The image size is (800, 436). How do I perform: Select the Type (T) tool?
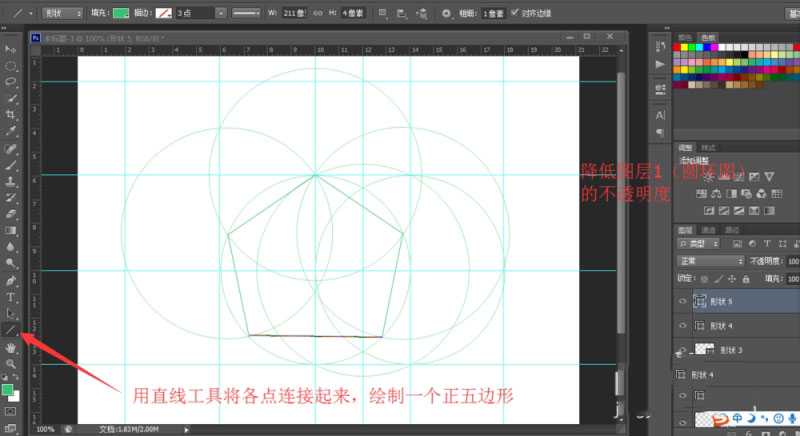point(11,297)
